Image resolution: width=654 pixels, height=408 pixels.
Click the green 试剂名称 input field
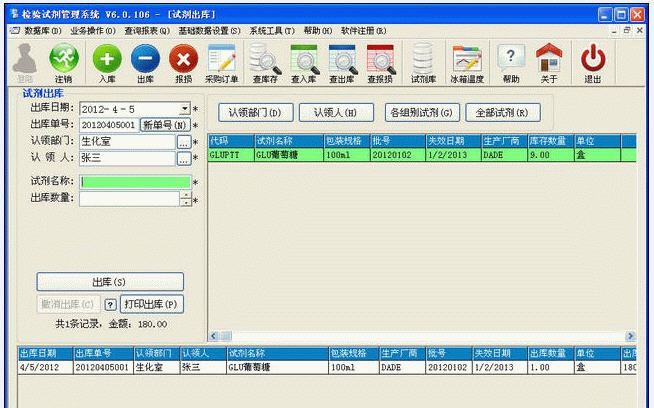[x=134, y=182]
